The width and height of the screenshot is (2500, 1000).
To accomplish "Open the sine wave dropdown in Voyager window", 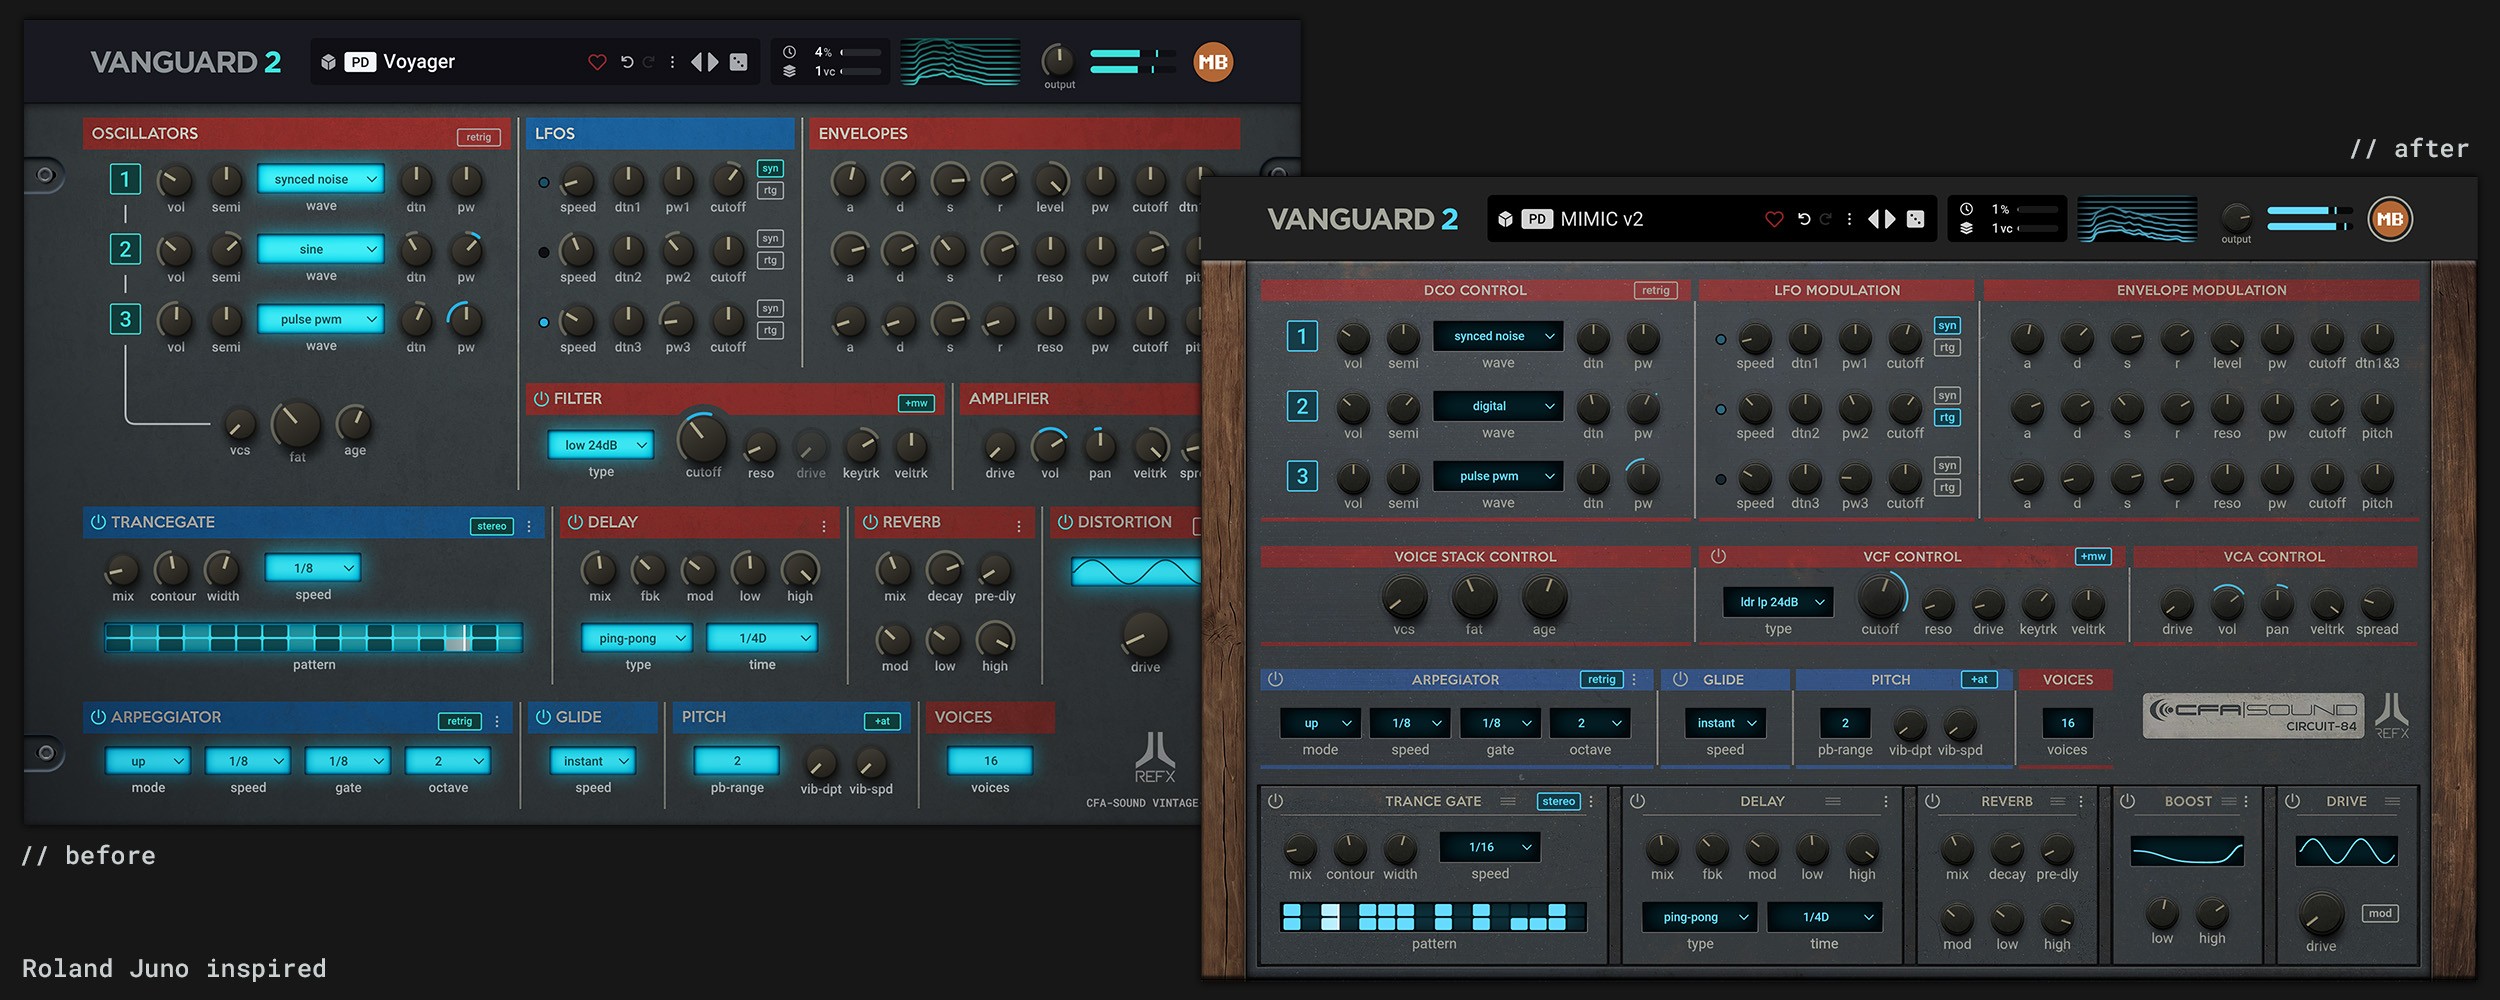I will pyautogui.click(x=321, y=249).
